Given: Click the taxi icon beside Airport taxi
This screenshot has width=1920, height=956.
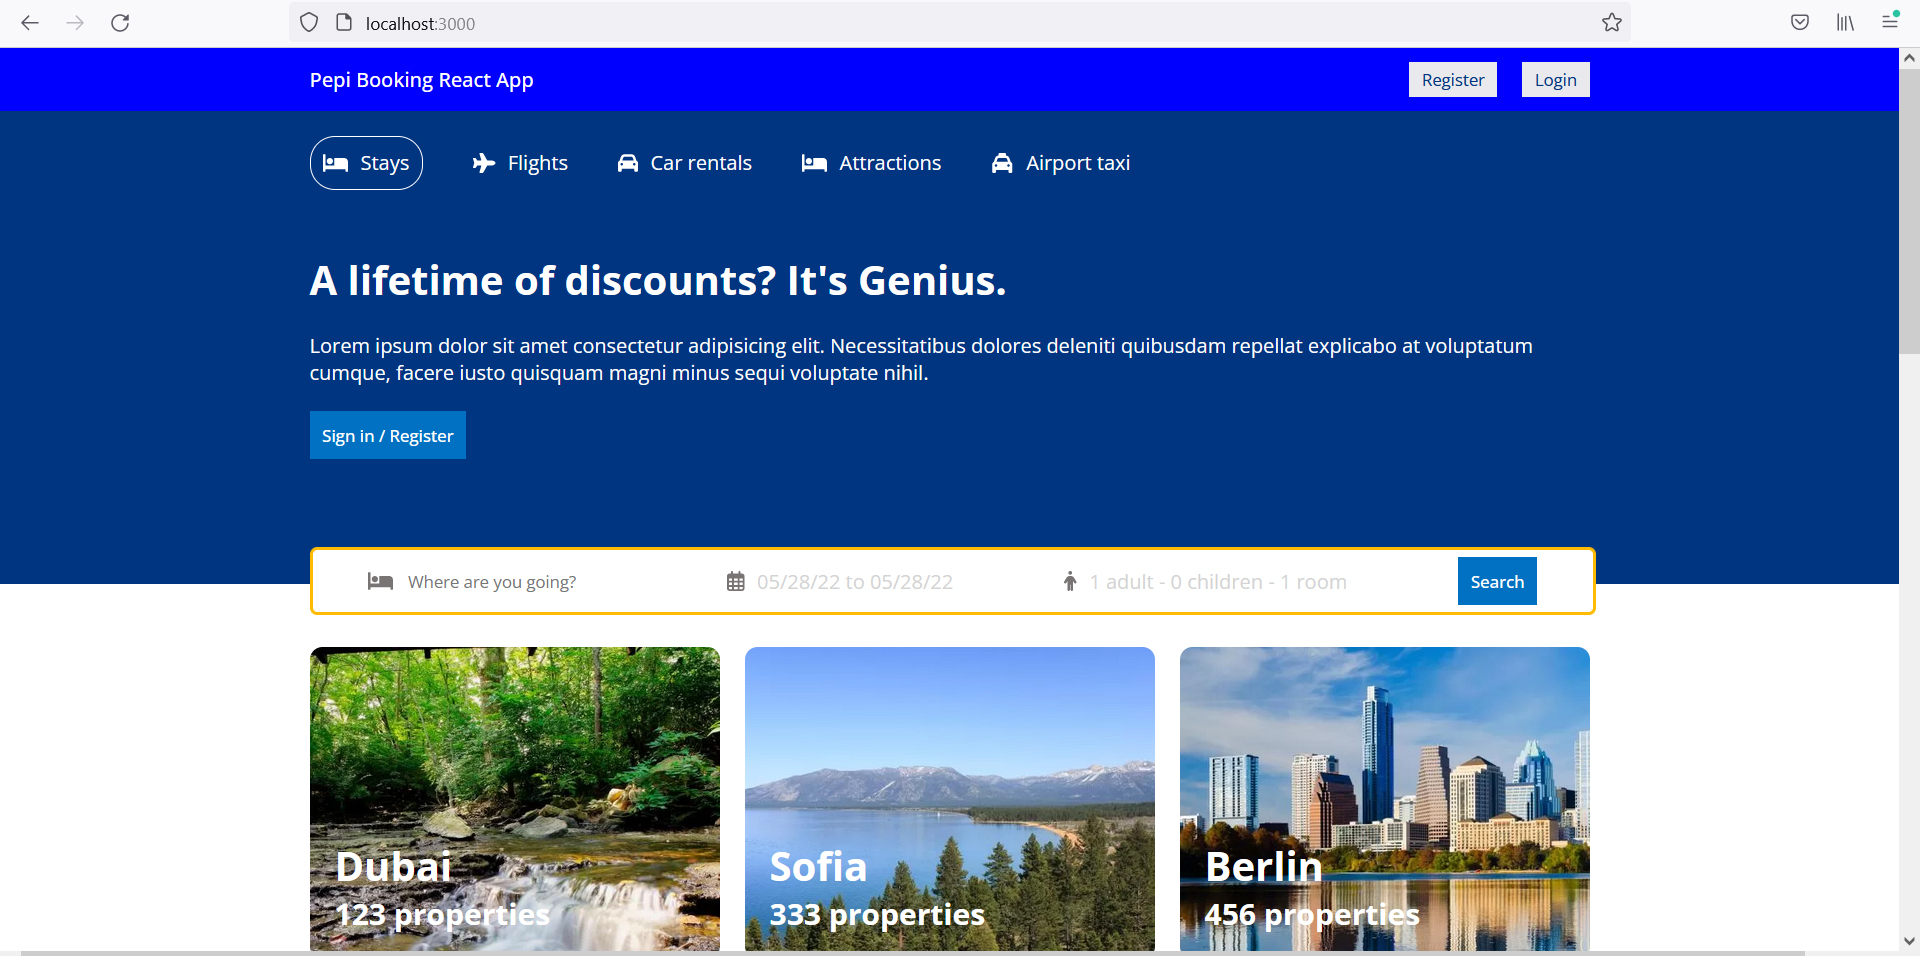Looking at the screenshot, I should 1003,163.
